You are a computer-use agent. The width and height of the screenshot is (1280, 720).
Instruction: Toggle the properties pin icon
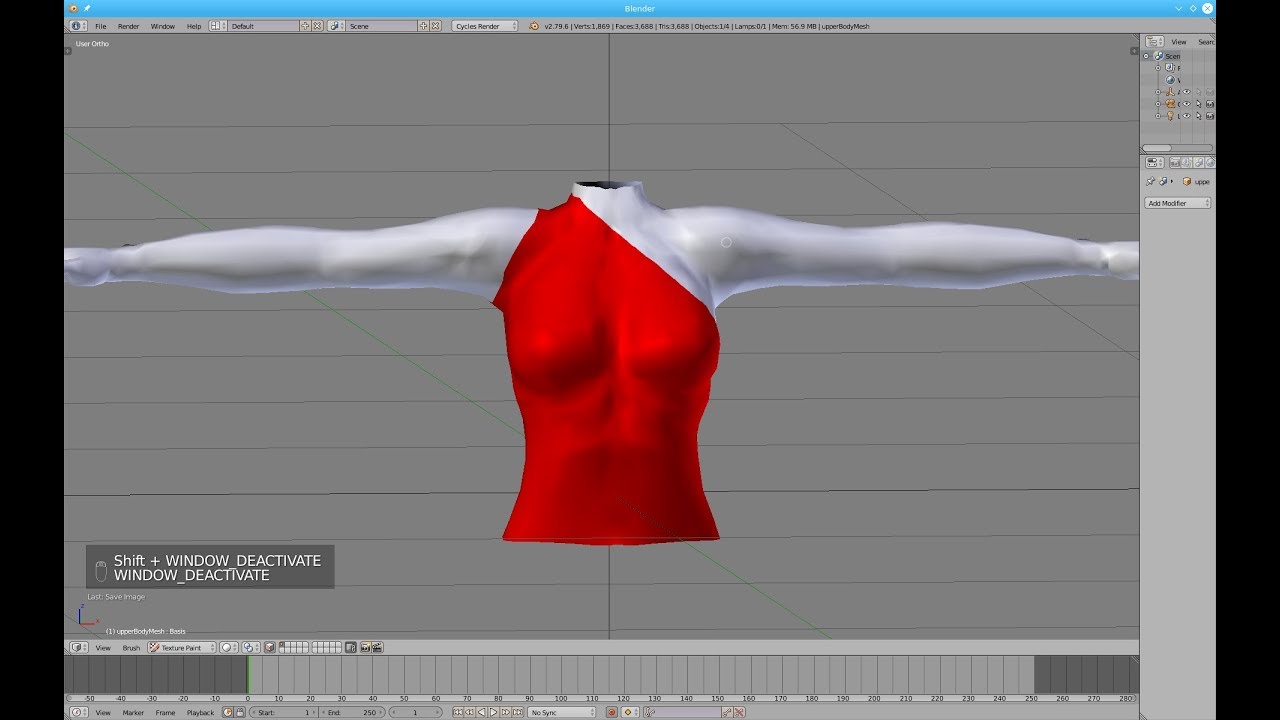tap(1150, 182)
